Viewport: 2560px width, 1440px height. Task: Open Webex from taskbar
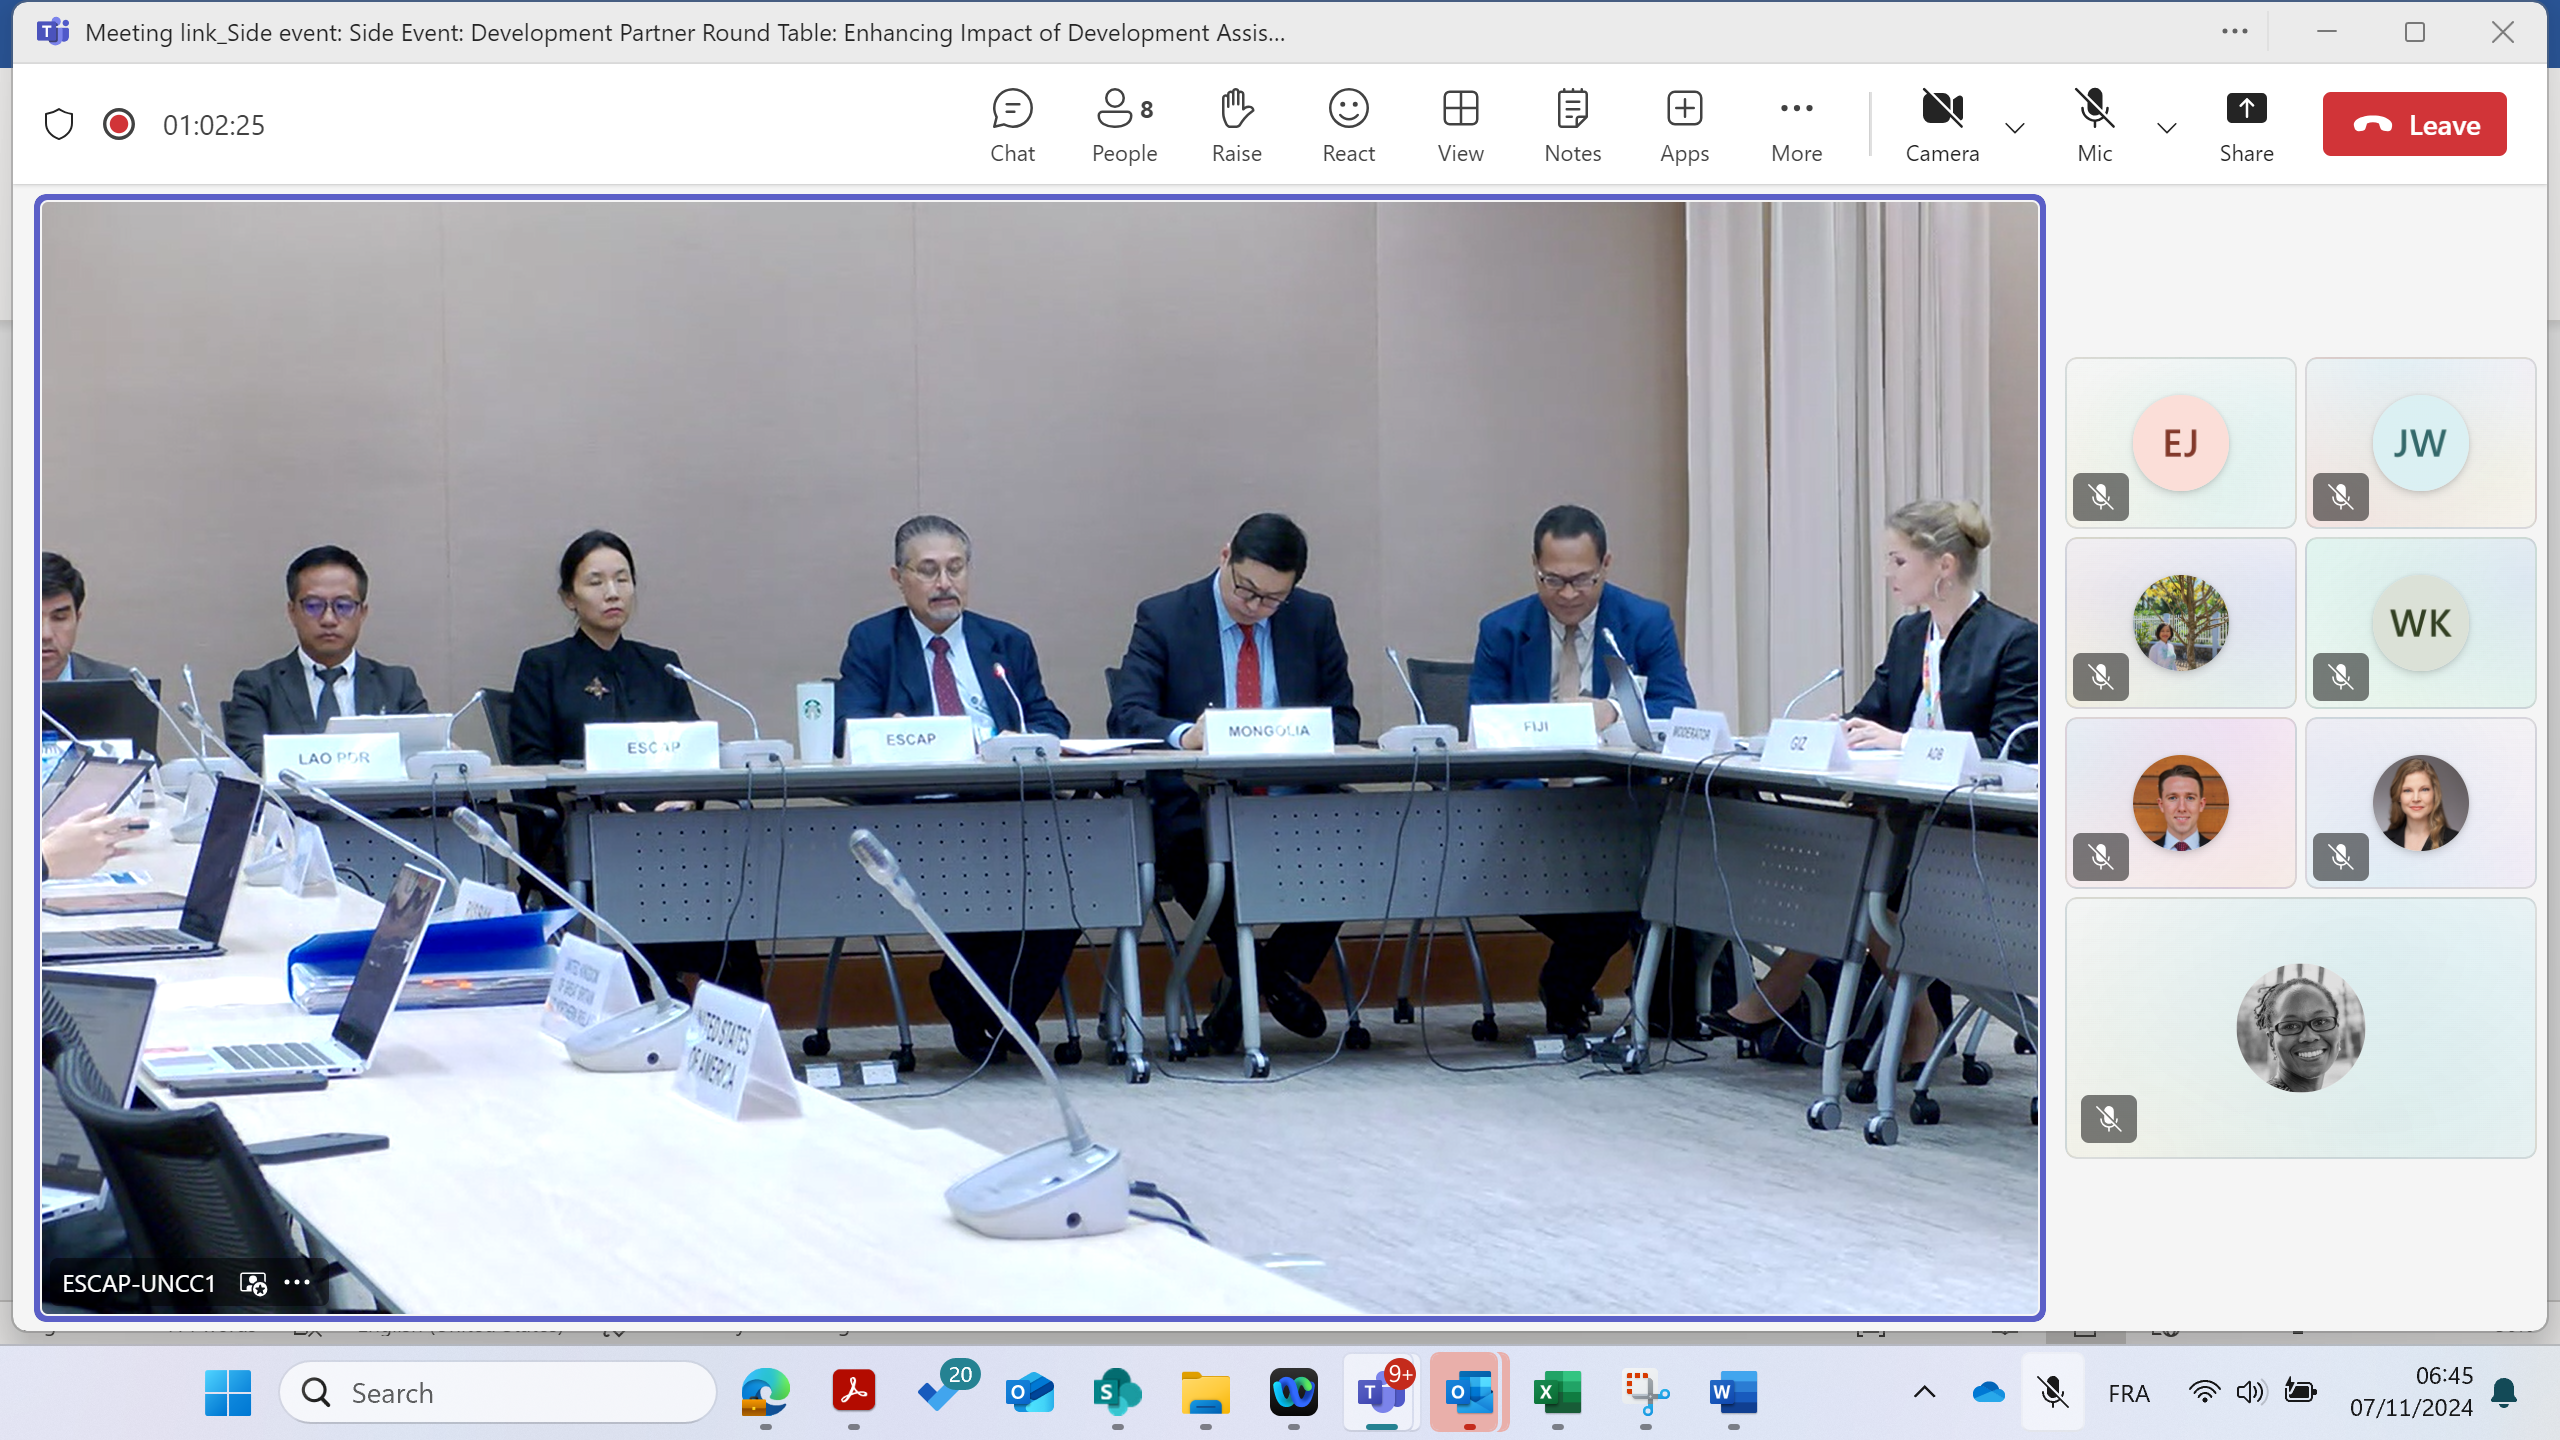[x=1293, y=1393]
